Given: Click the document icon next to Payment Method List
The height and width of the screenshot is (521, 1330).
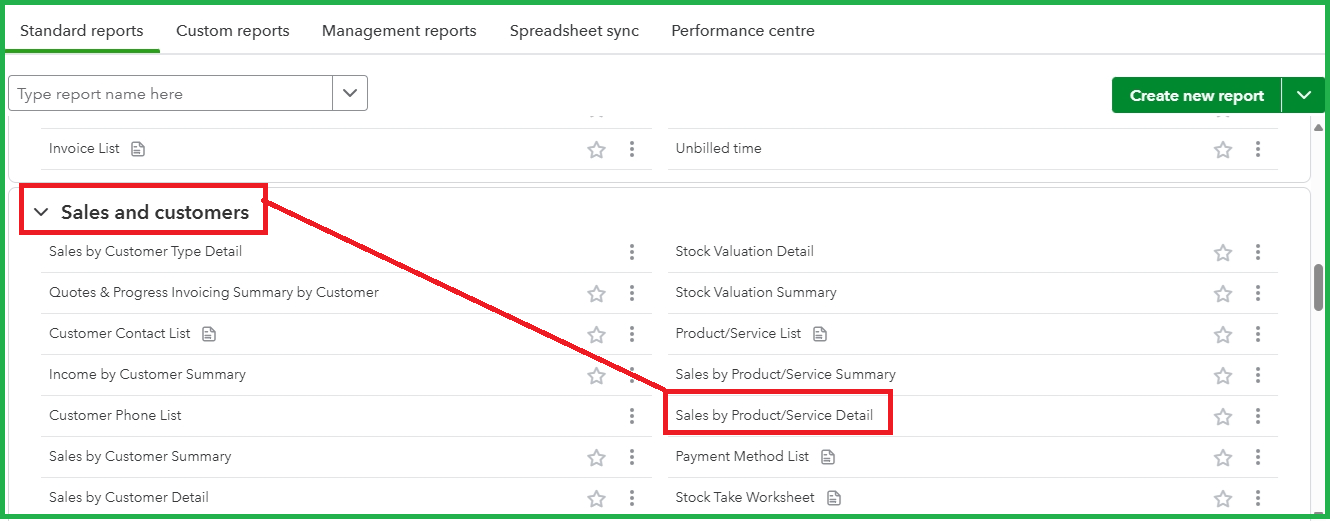Looking at the screenshot, I should coord(827,457).
